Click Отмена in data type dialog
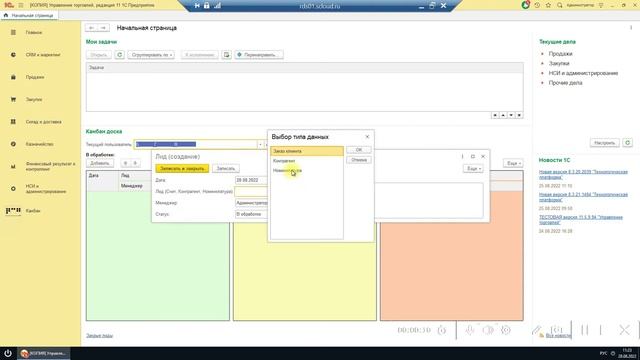The image size is (640, 360). coord(359,160)
